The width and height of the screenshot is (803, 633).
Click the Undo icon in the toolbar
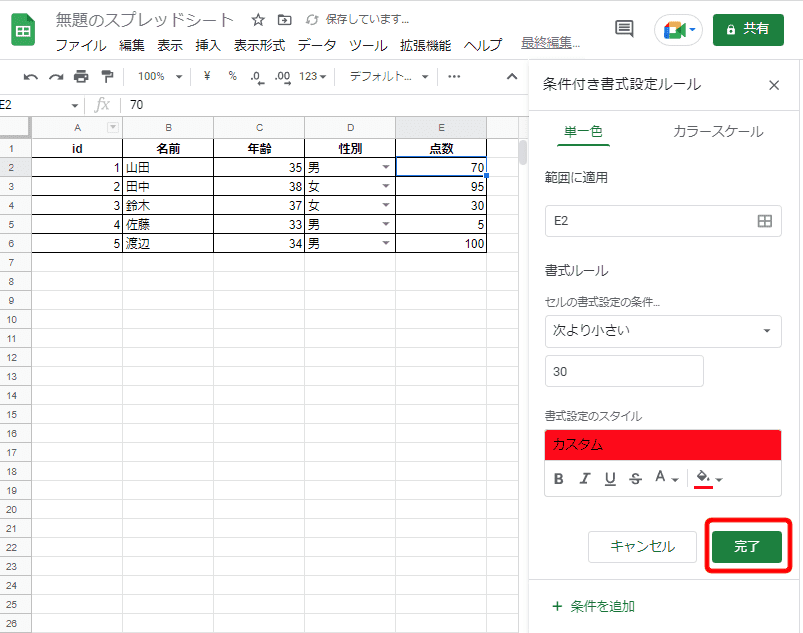(32, 76)
